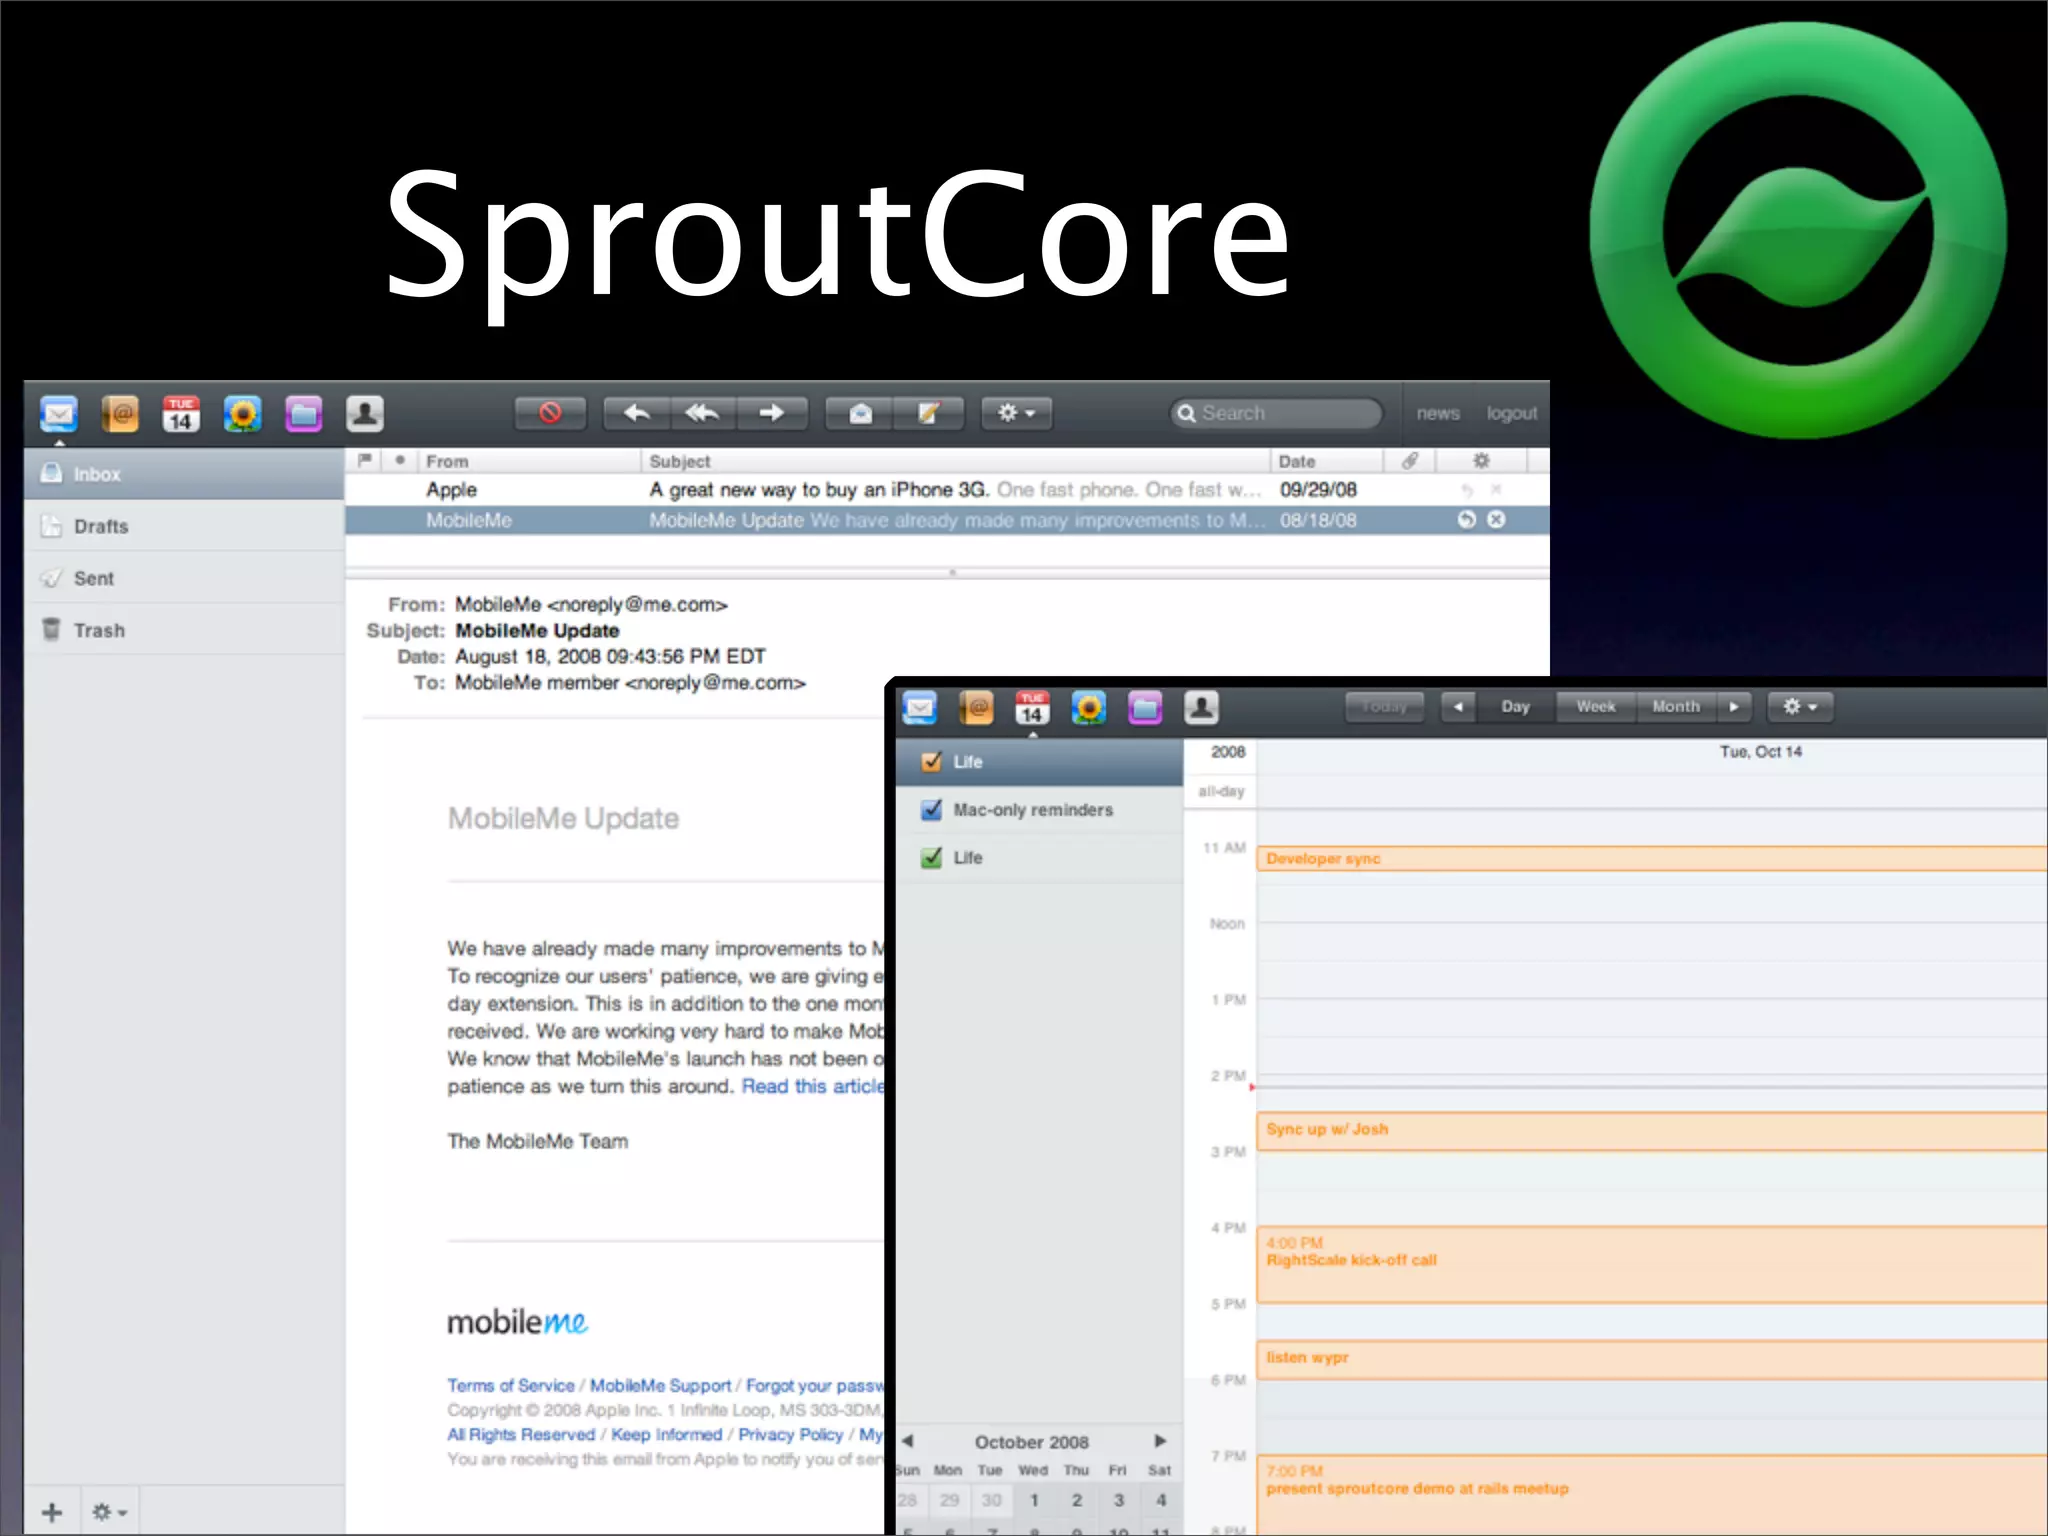Mark message as junk with red circle button
Viewport: 2048px width, 1536px height.
coord(550,413)
